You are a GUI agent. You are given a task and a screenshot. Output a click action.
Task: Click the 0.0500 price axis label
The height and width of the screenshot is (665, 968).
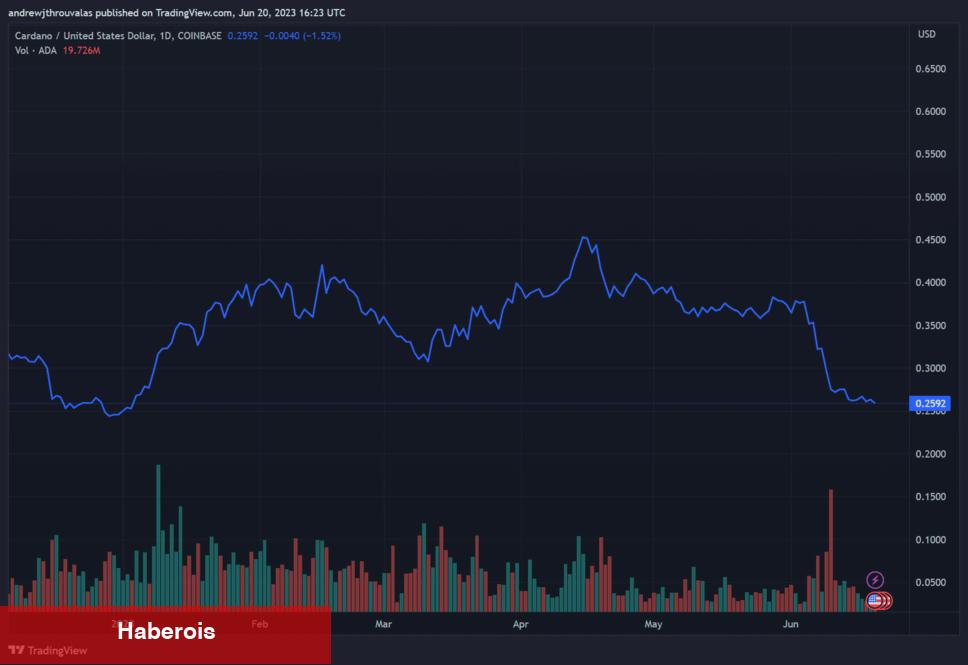point(930,583)
